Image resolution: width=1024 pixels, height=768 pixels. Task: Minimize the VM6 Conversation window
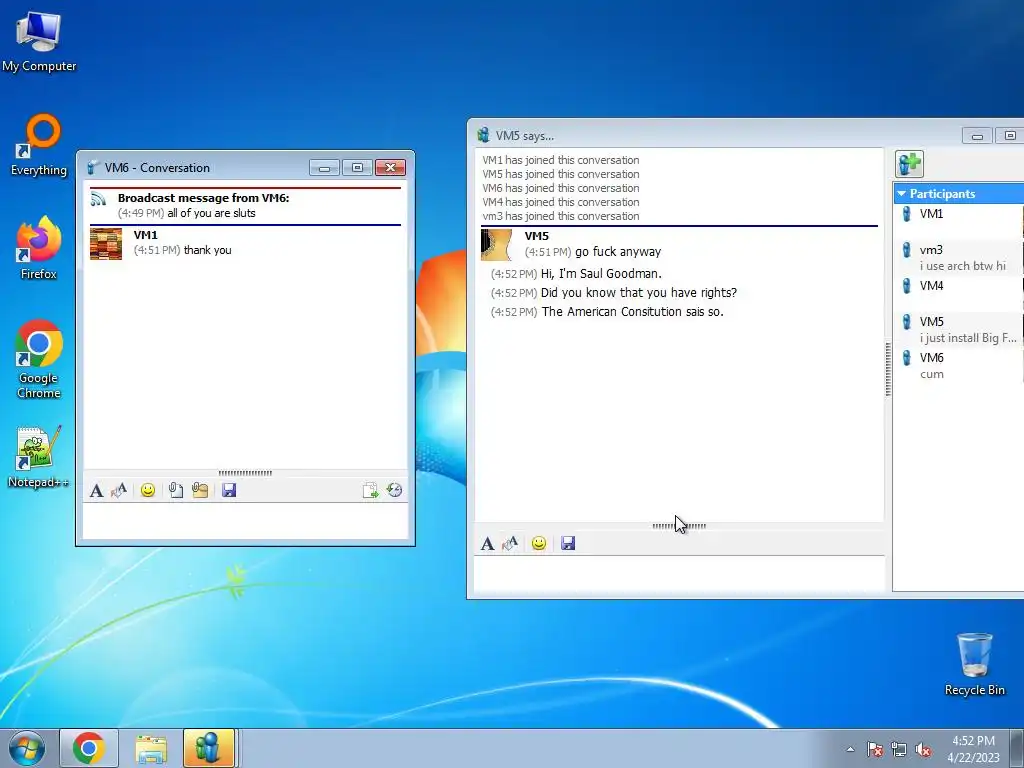tap(325, 168)
